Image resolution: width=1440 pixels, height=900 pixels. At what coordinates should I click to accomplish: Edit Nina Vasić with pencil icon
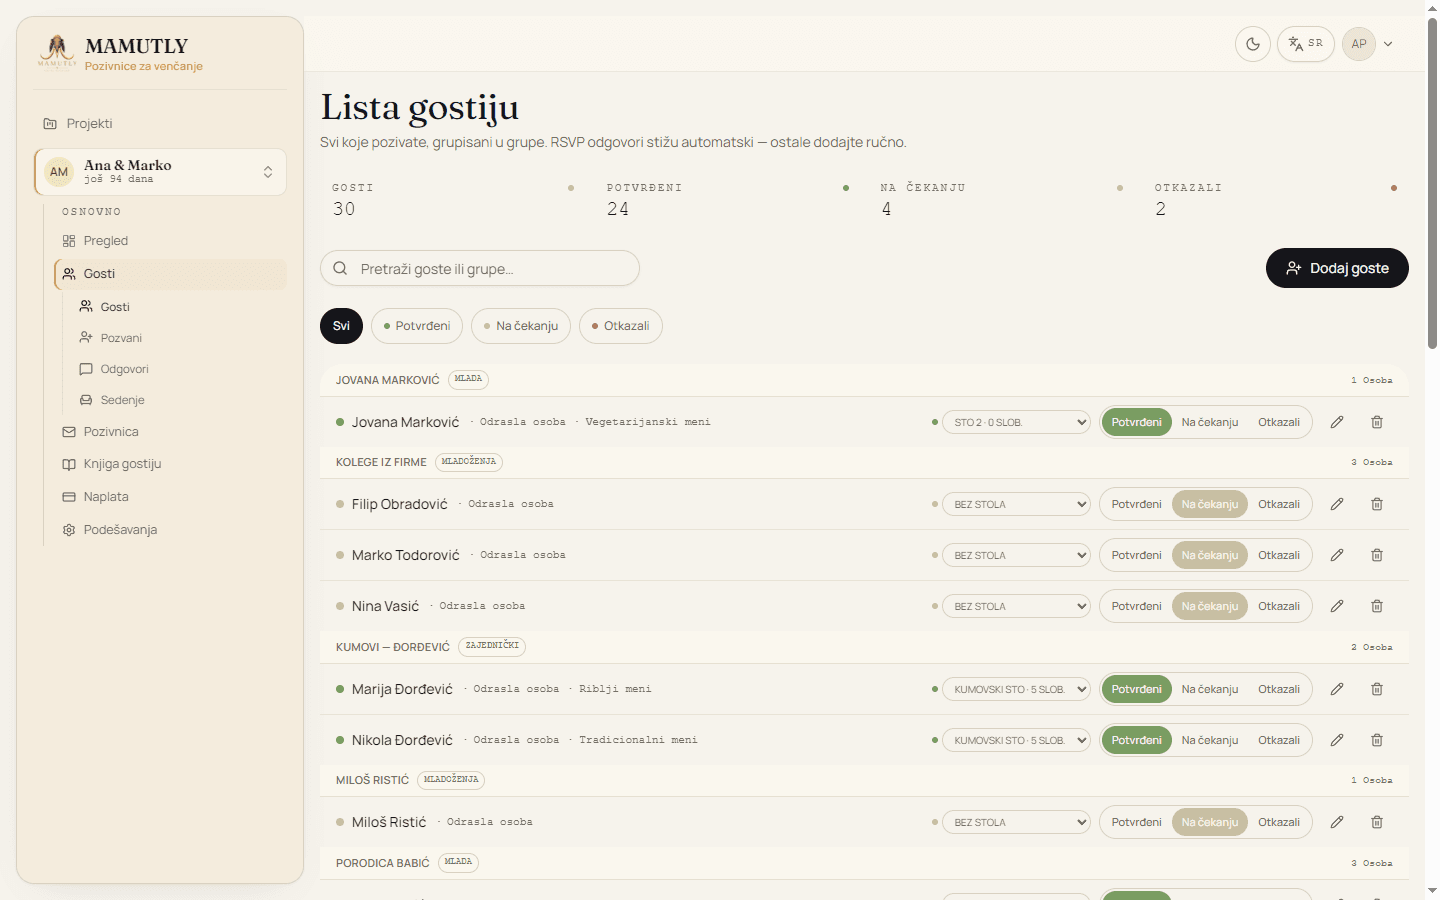pos(1337,606)
